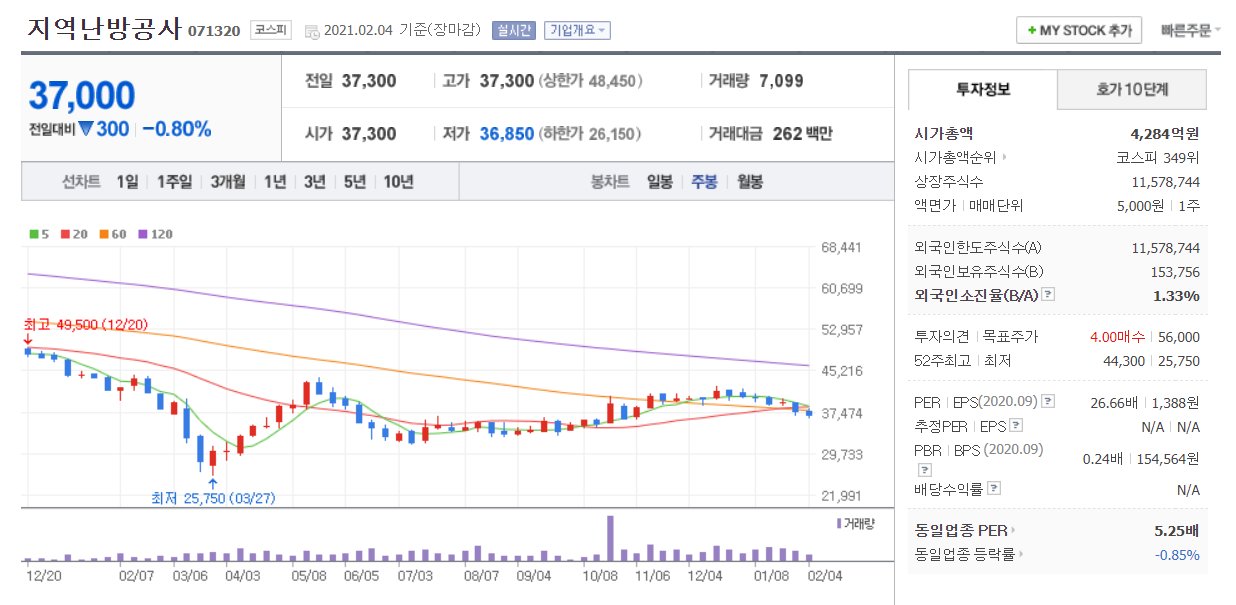The height and width of the screenshot is (605, 1236).
Task: Click the -0.80% change rate
Action: coord(177,129)
